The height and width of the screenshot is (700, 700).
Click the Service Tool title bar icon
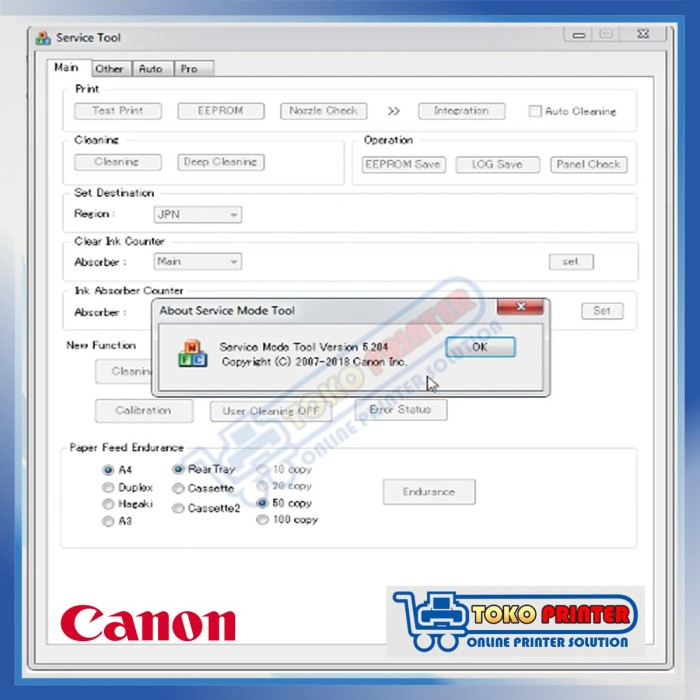[x=43, y=38]
